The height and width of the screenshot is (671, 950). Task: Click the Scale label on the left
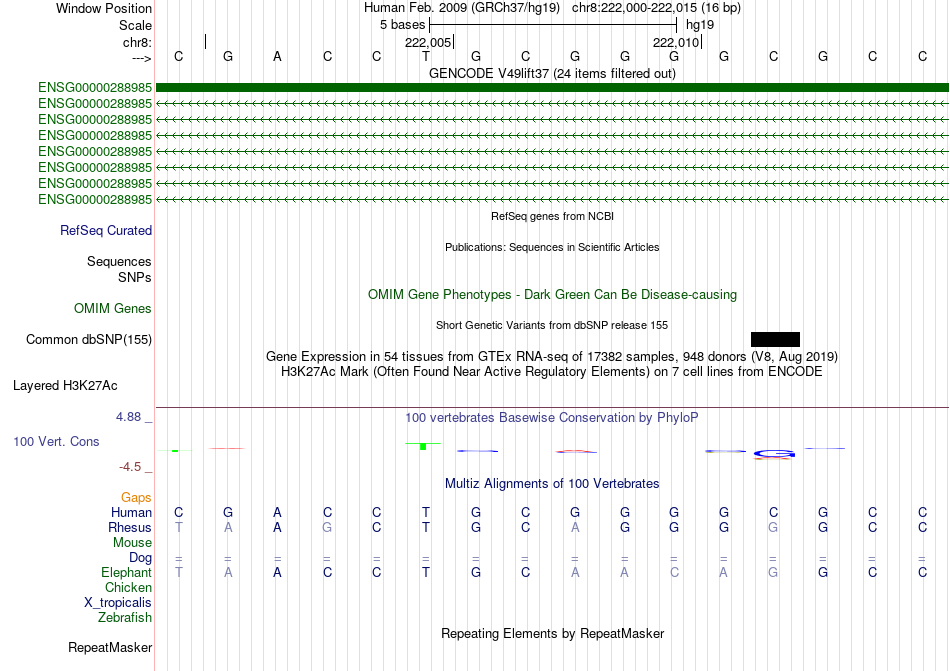[x=135, y=25]
